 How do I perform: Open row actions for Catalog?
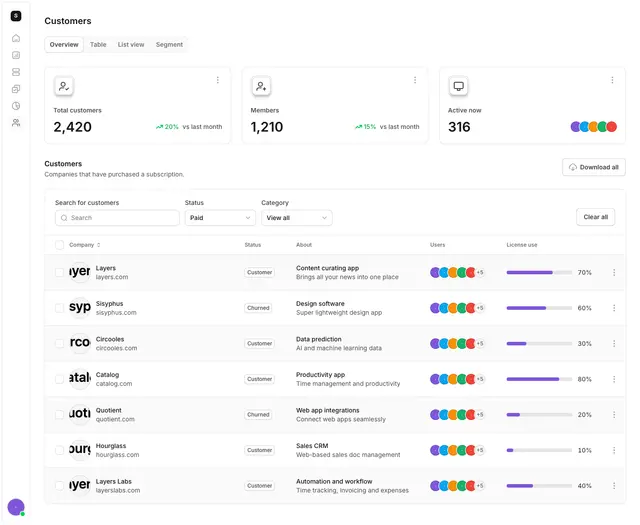[614, 379]
